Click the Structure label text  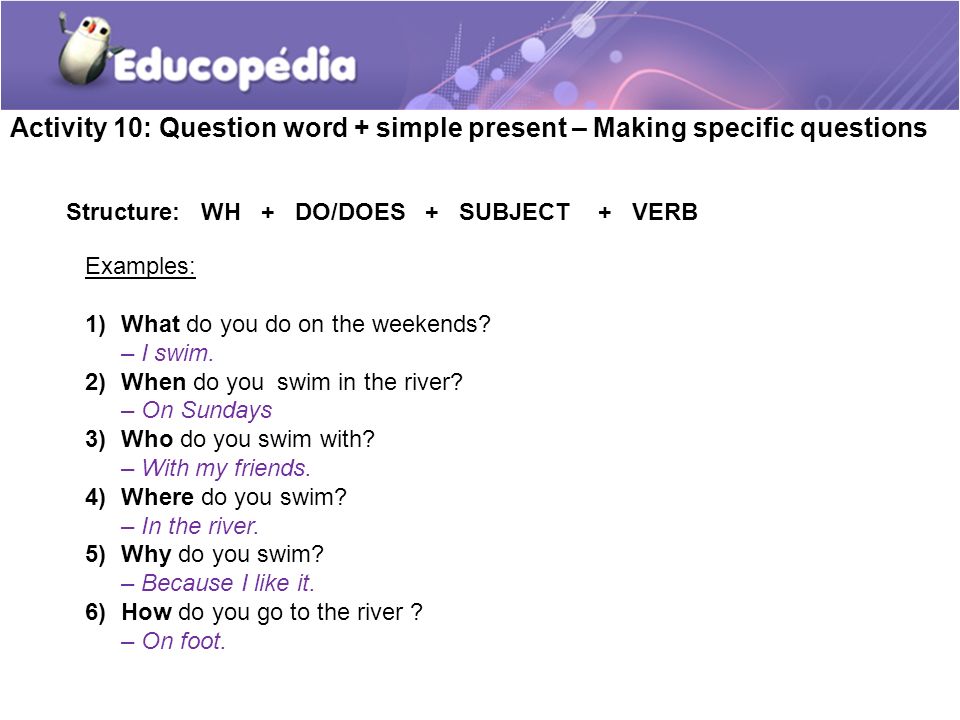pyautogui.click(x=122, y=212)
